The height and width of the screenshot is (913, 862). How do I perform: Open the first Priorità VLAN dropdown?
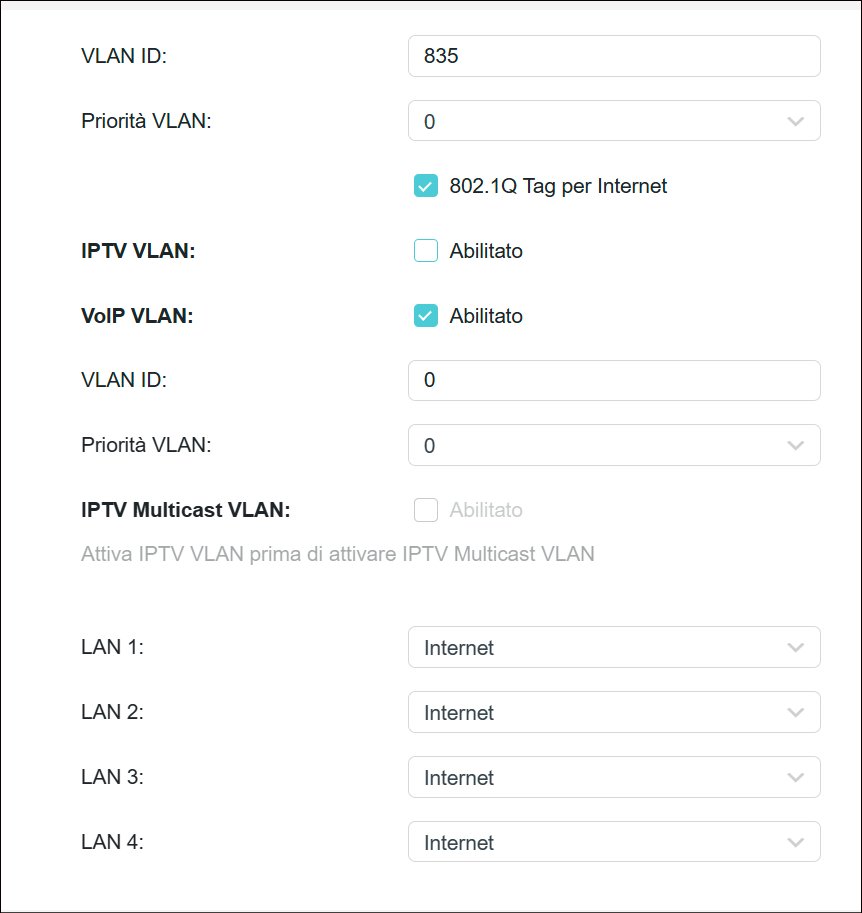pyautogui.click(x=614, y=121)
